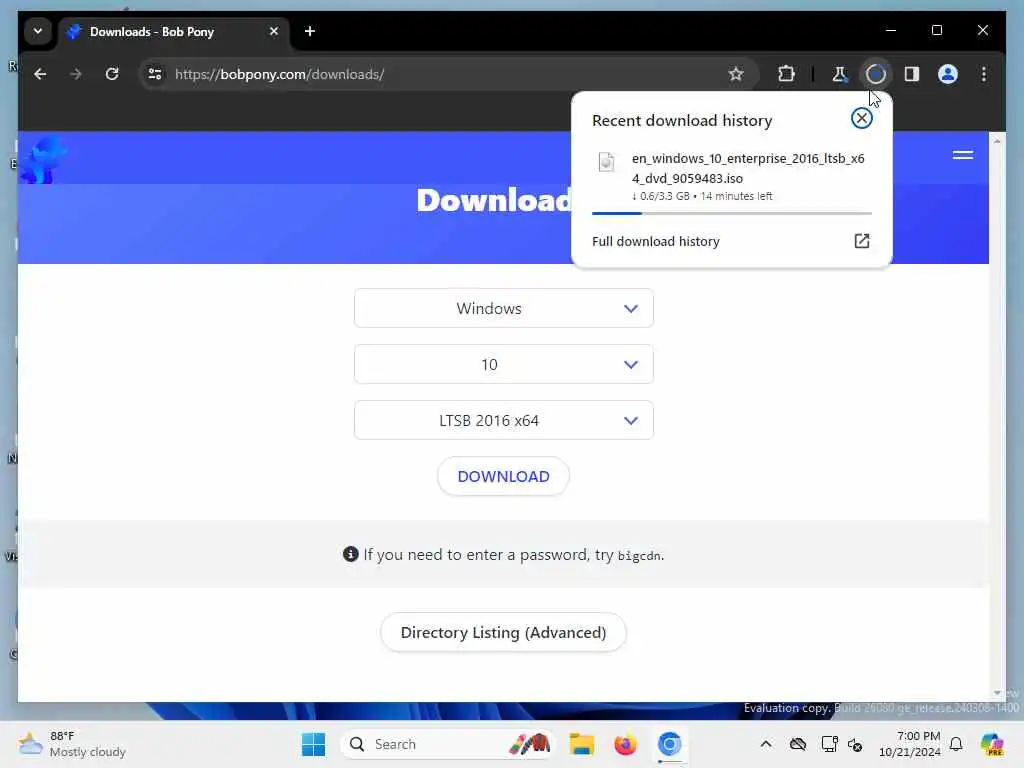Screen dimensions: 1024x768
Task: Open Chrome Labs flask icon
Action: 839,74
